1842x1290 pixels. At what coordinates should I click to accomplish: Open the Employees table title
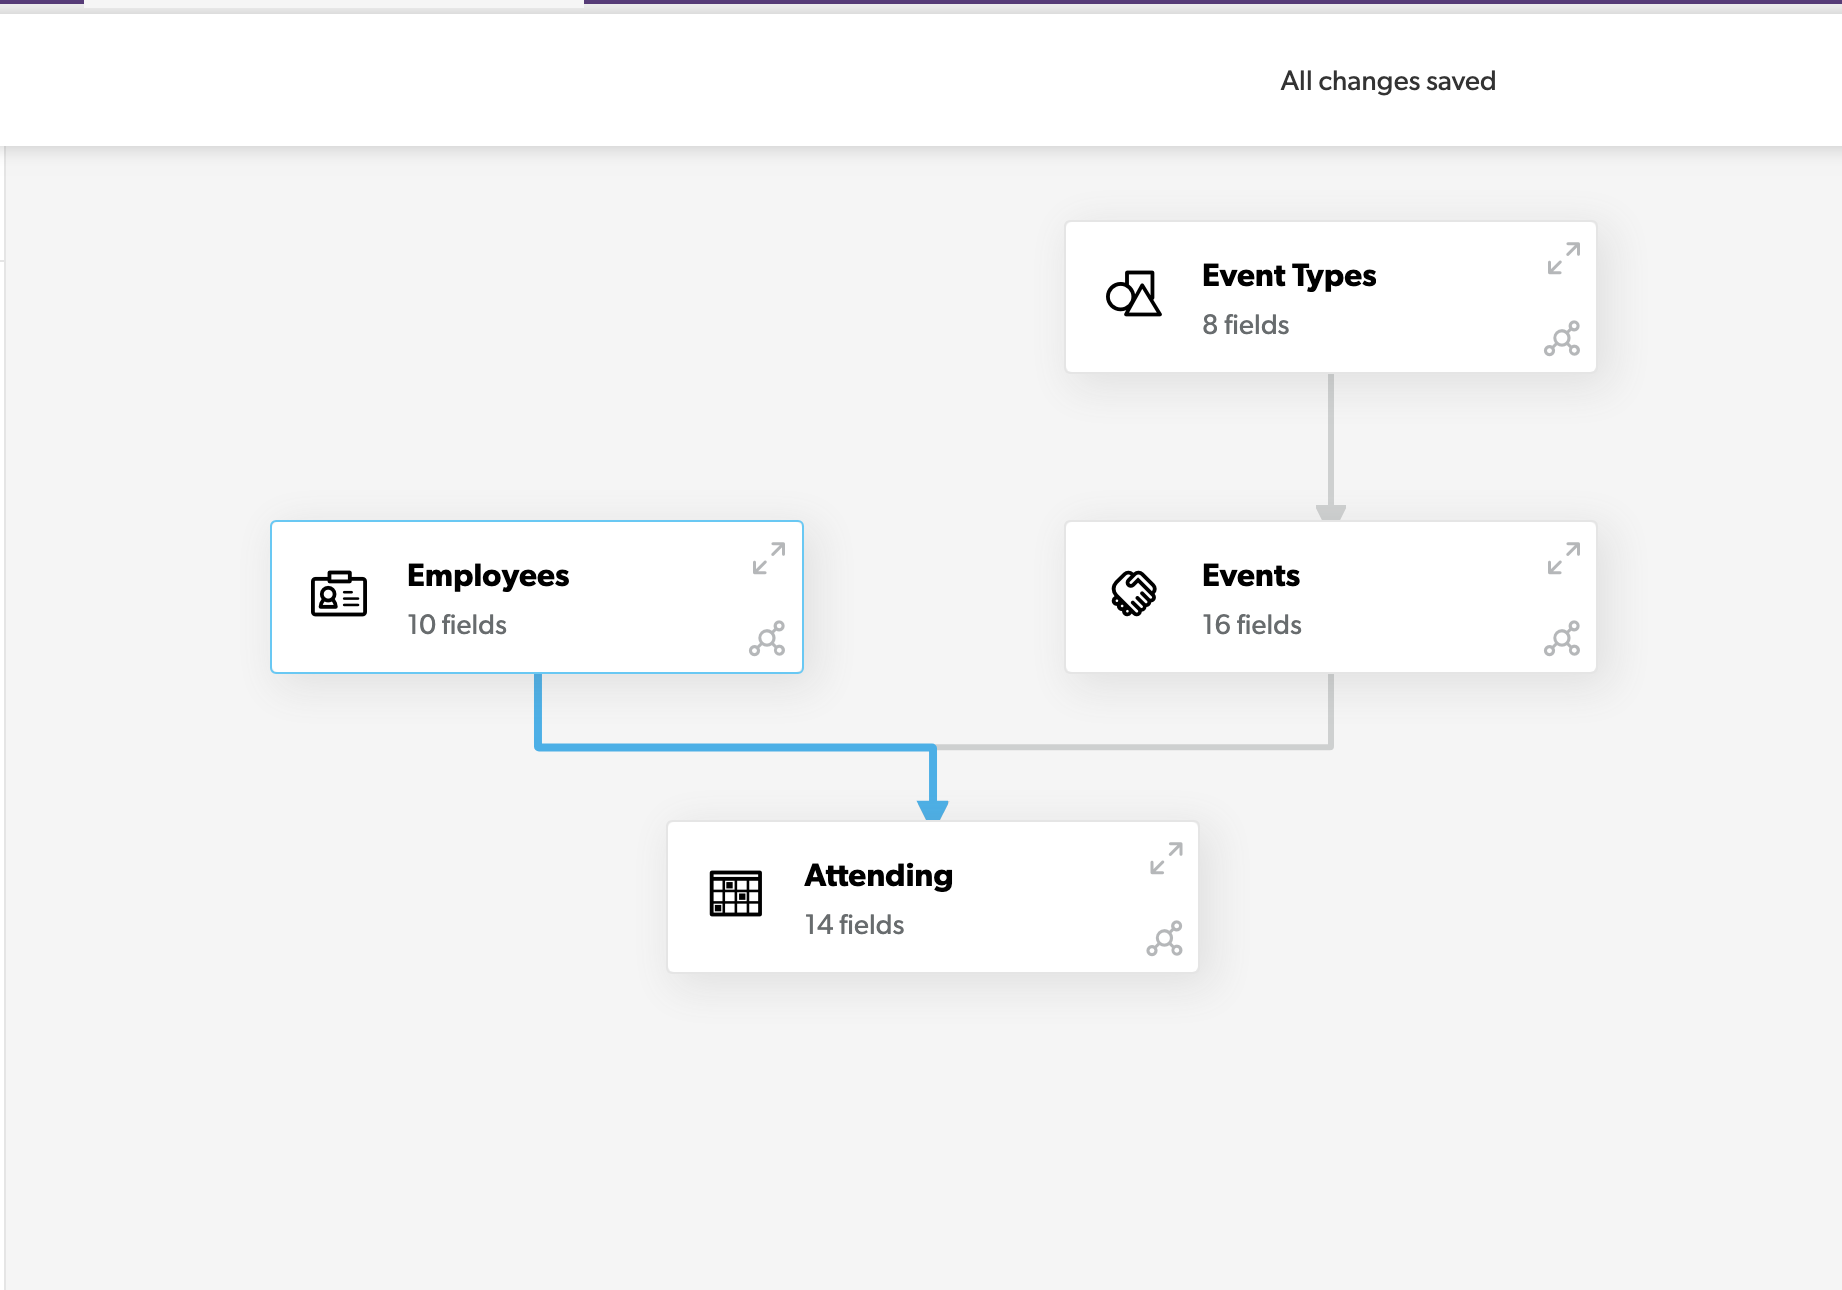[x=488, y=575]
